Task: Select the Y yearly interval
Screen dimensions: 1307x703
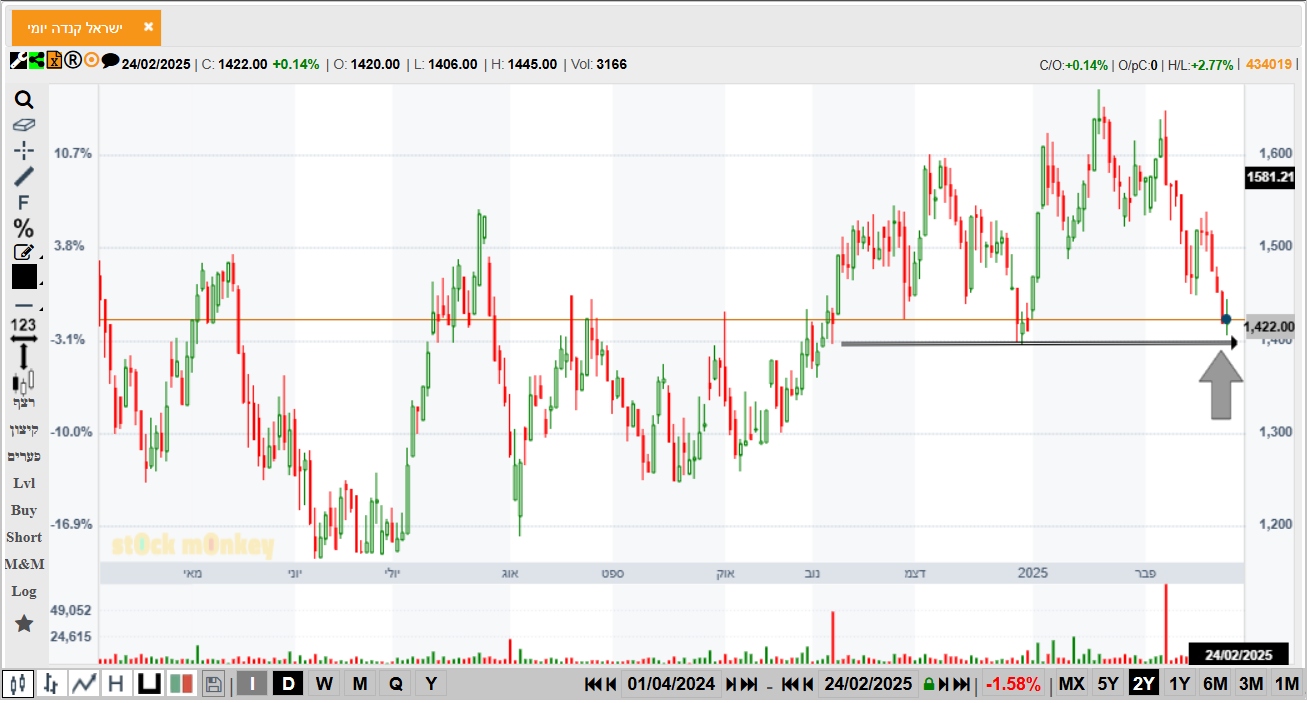Action: tap(431, 684)
